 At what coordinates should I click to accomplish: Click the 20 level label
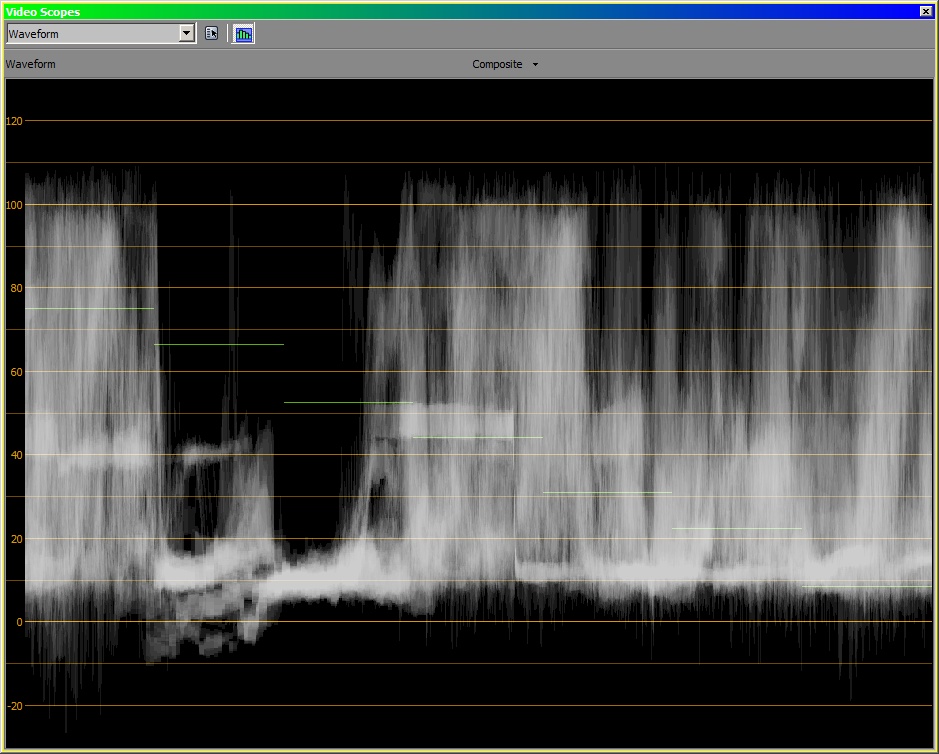(x=14, y=539)
